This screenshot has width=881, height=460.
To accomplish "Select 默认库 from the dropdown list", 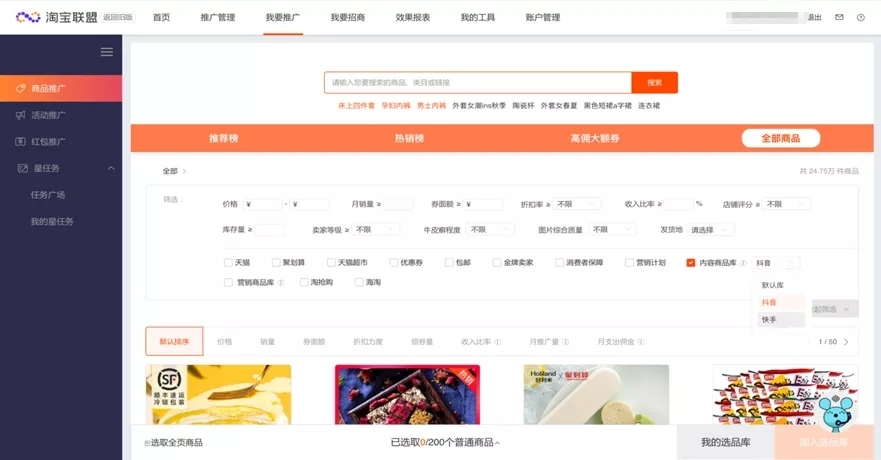I will pos(773,285).
